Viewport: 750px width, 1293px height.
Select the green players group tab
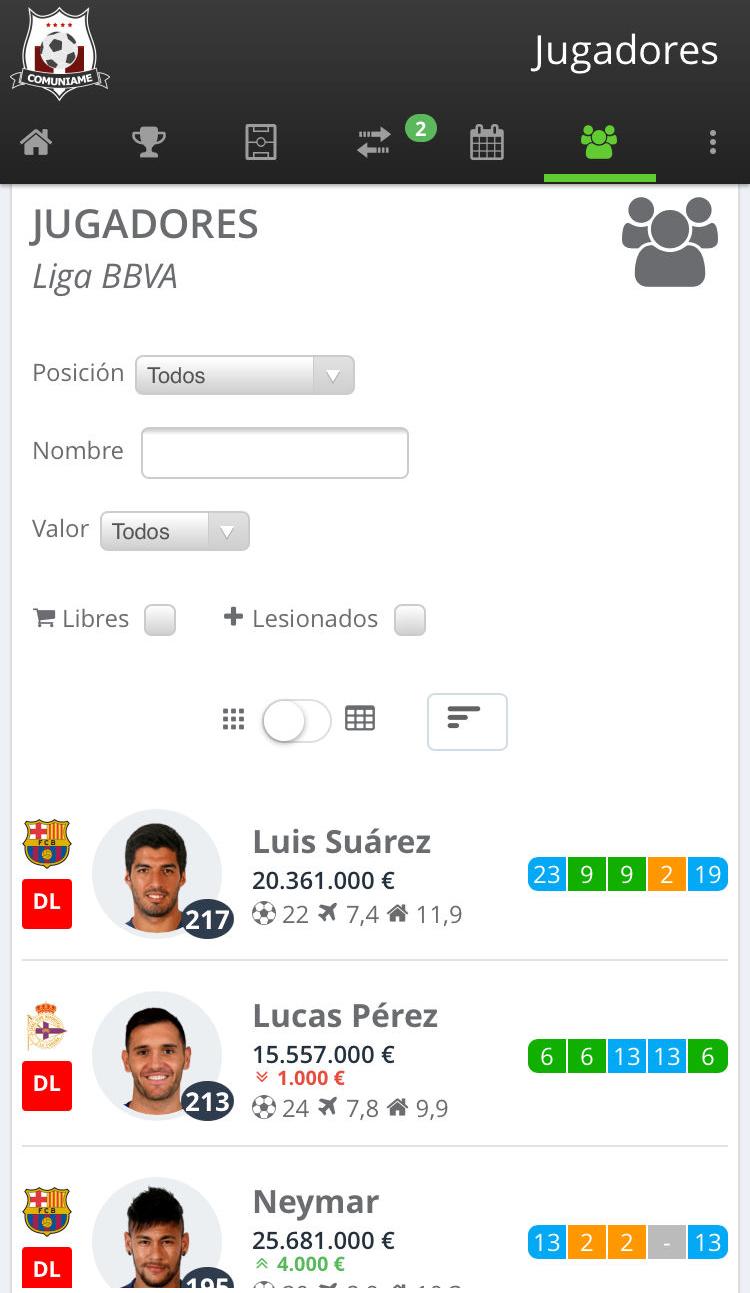[x=599, y=143]
